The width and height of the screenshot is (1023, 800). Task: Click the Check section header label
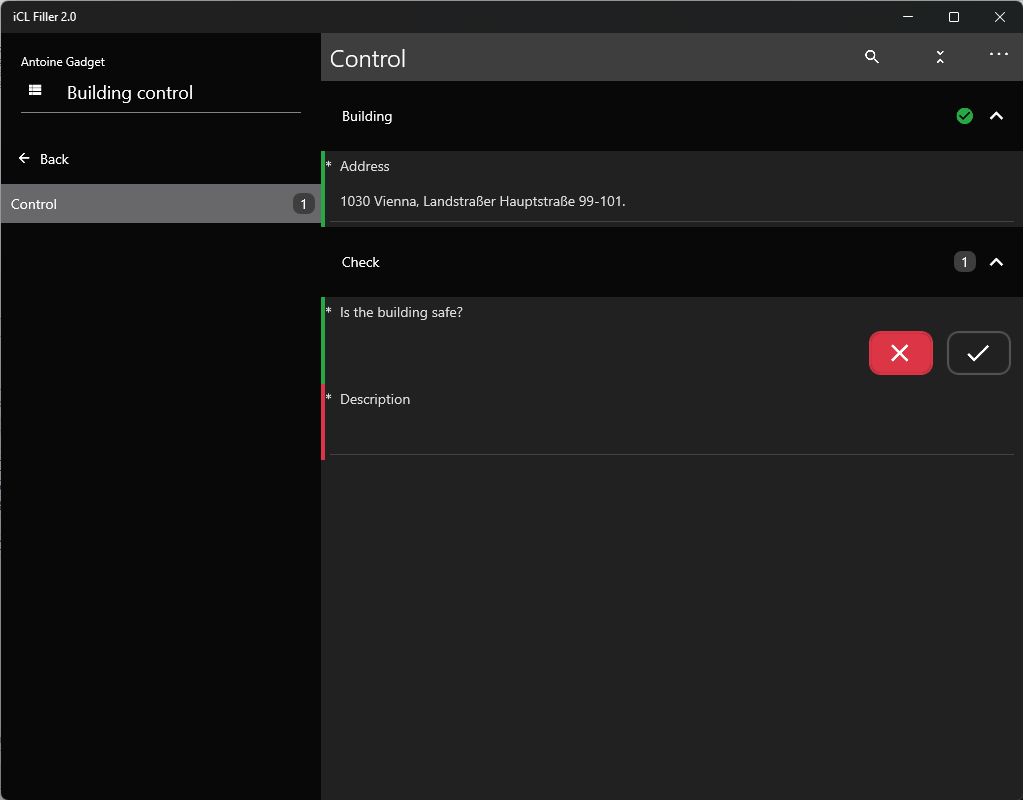pyautogui.click(x=361, y=262)
